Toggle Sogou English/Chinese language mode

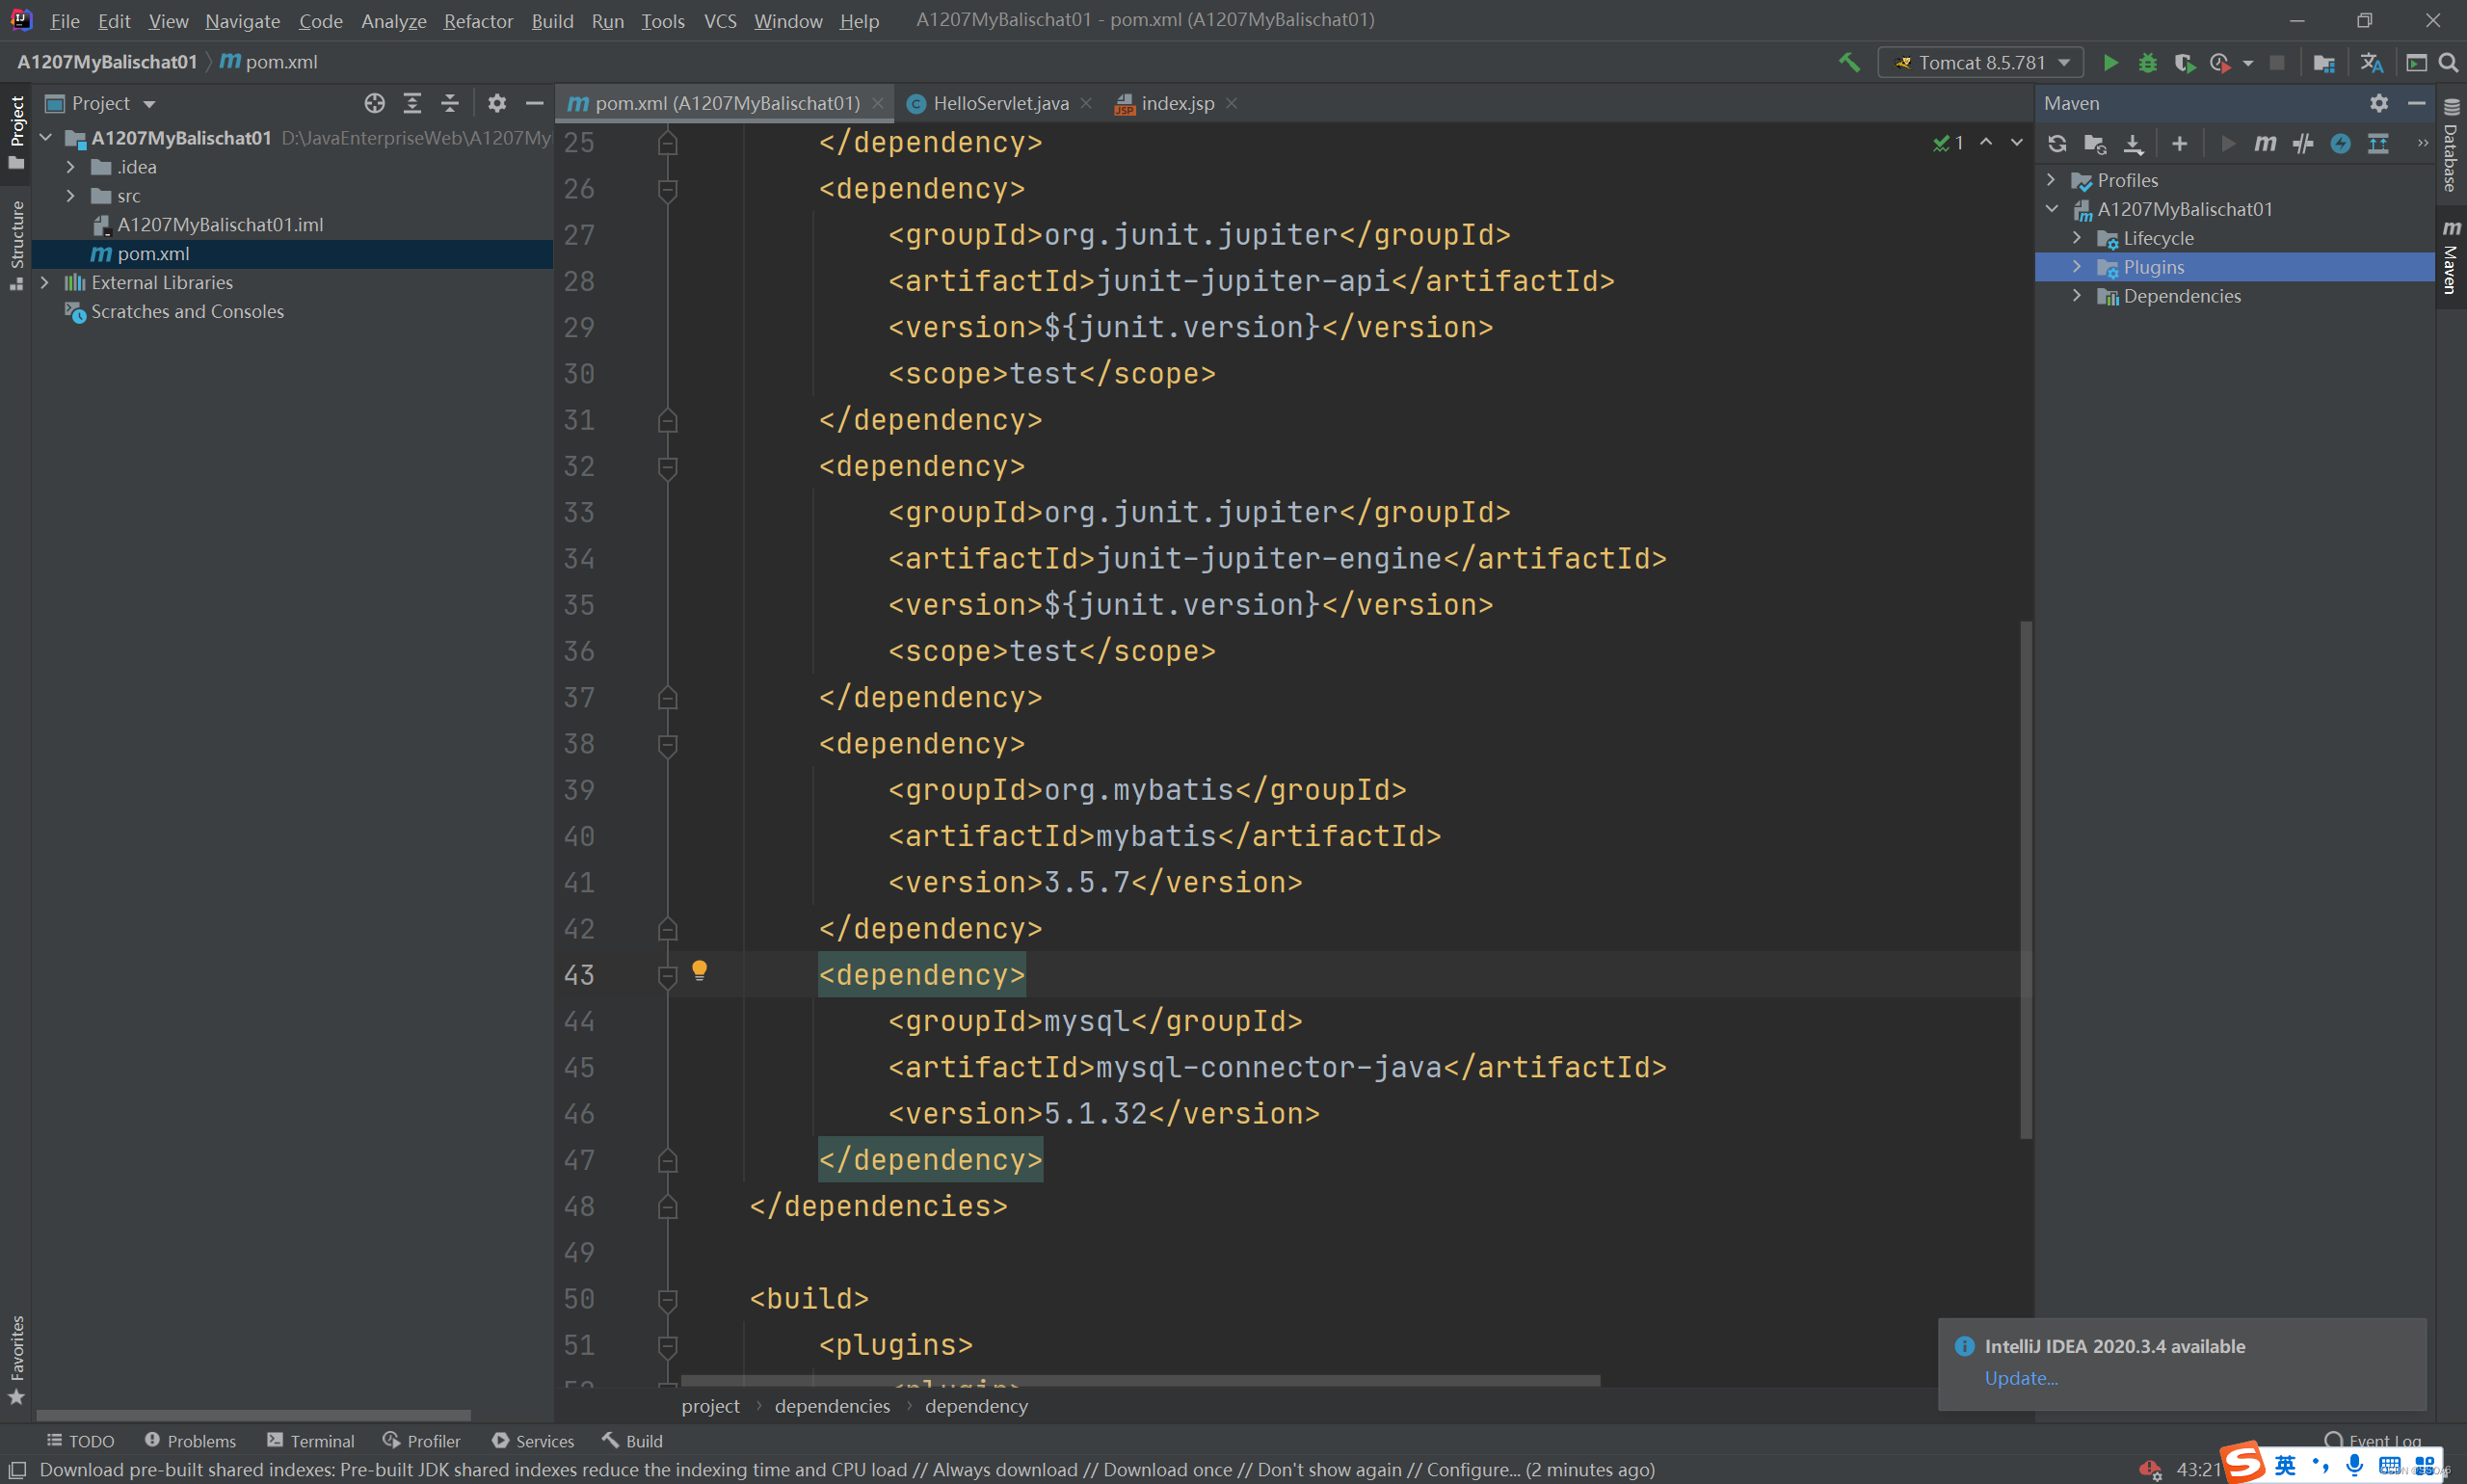(2286, 1466)
